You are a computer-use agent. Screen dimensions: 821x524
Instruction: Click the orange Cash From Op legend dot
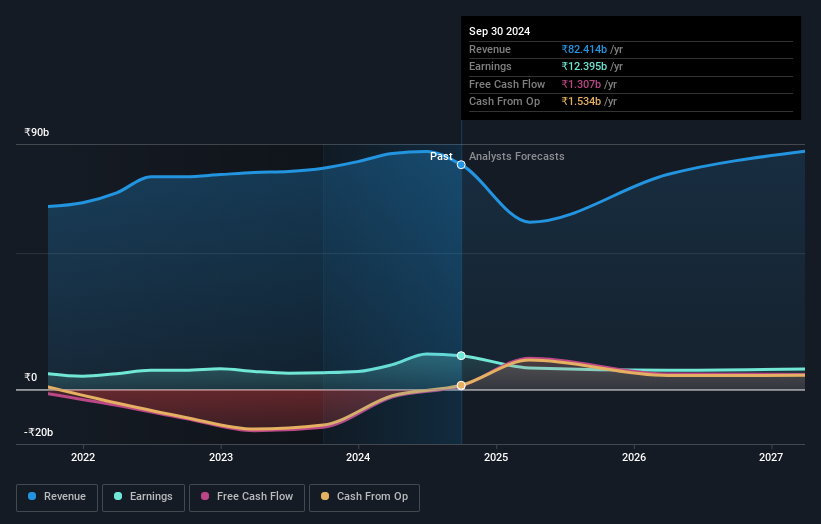click(x=325, y=496)
